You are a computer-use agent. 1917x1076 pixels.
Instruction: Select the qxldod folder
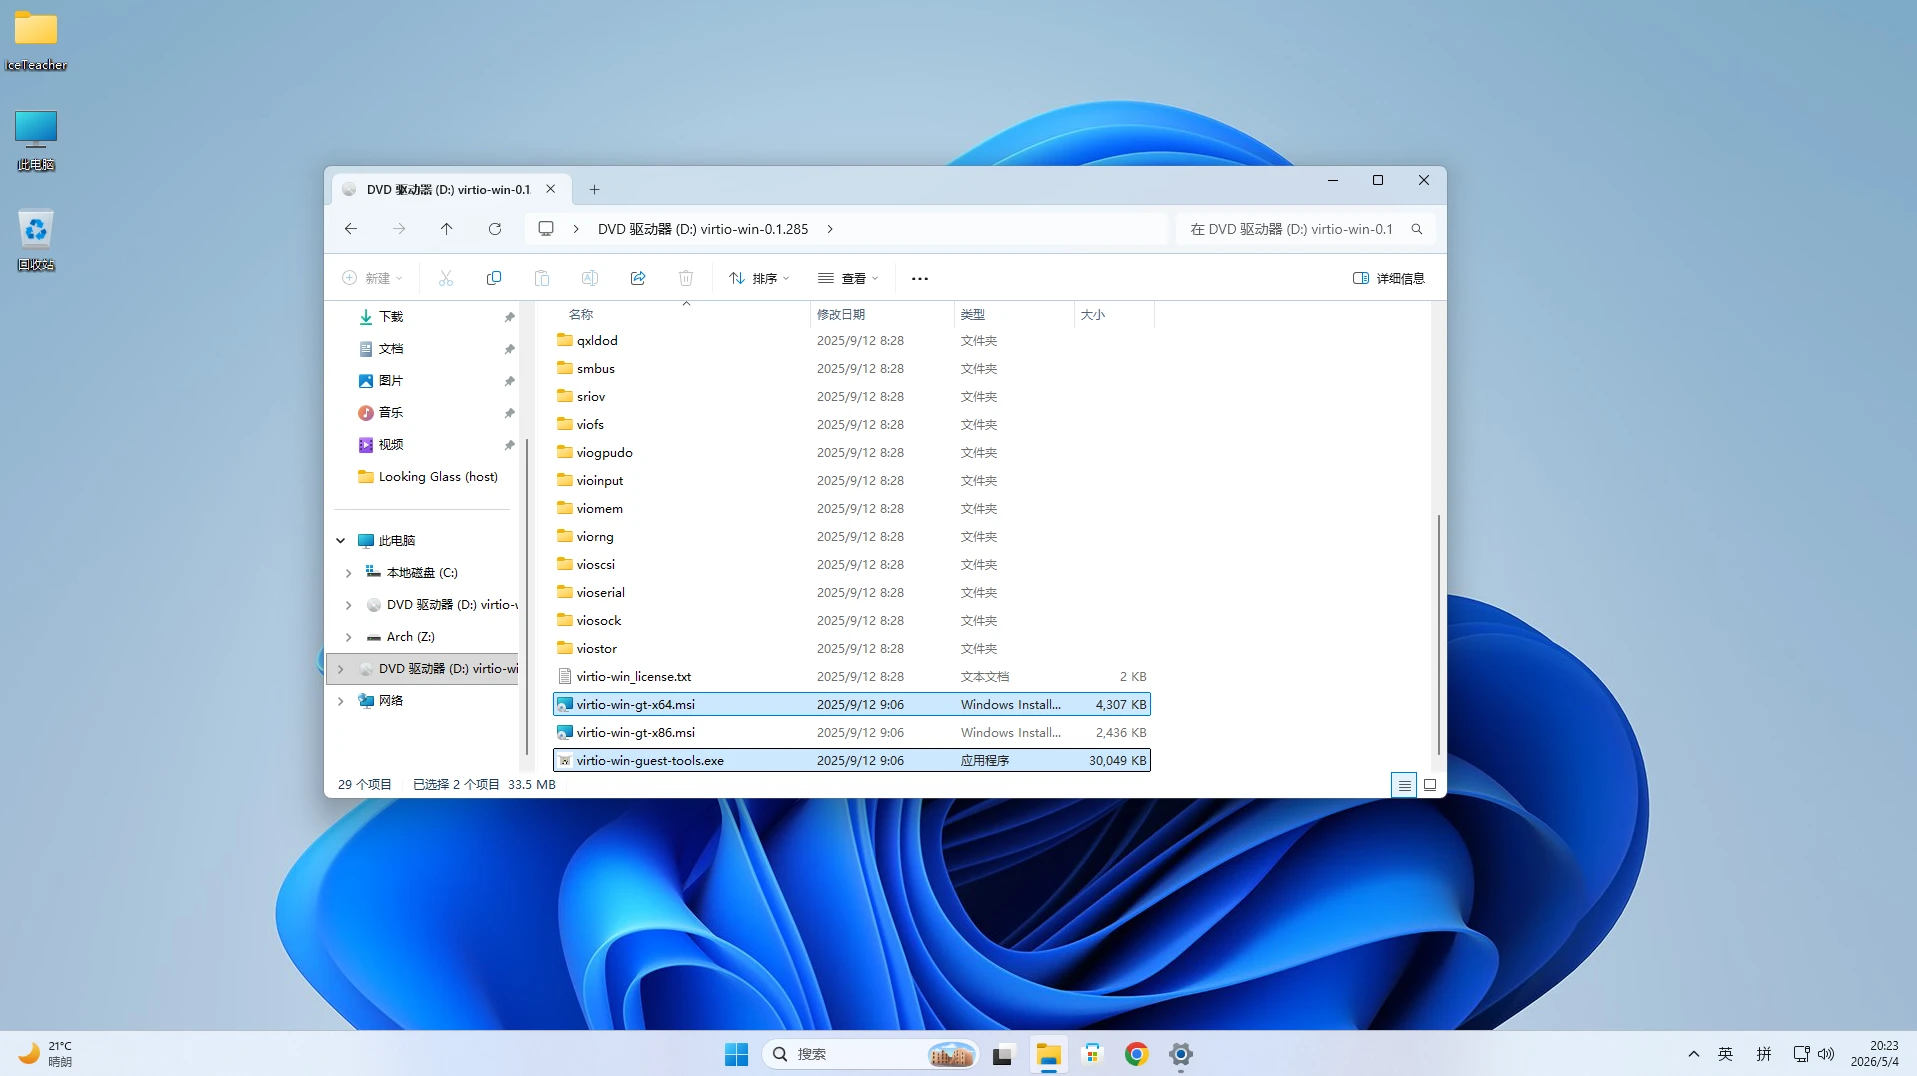(x=851, y=341)
